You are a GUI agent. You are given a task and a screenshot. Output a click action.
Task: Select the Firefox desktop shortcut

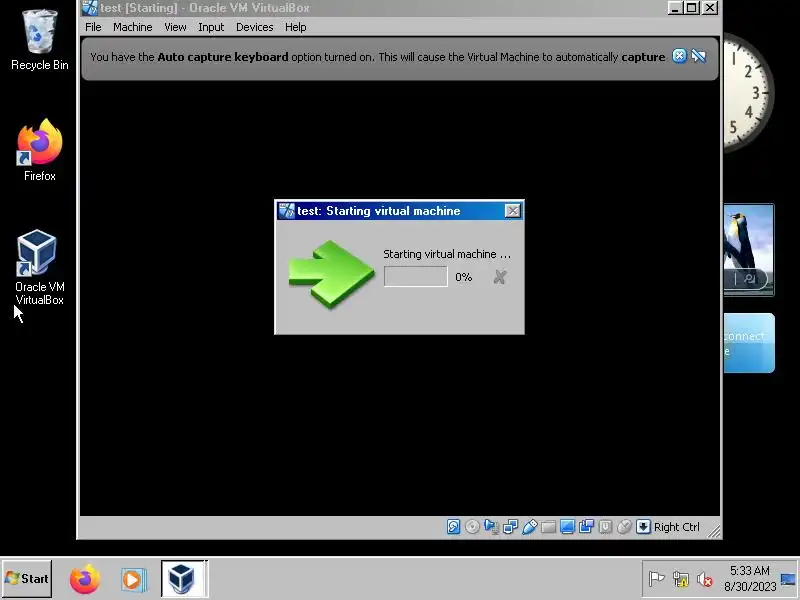point(40,150)
